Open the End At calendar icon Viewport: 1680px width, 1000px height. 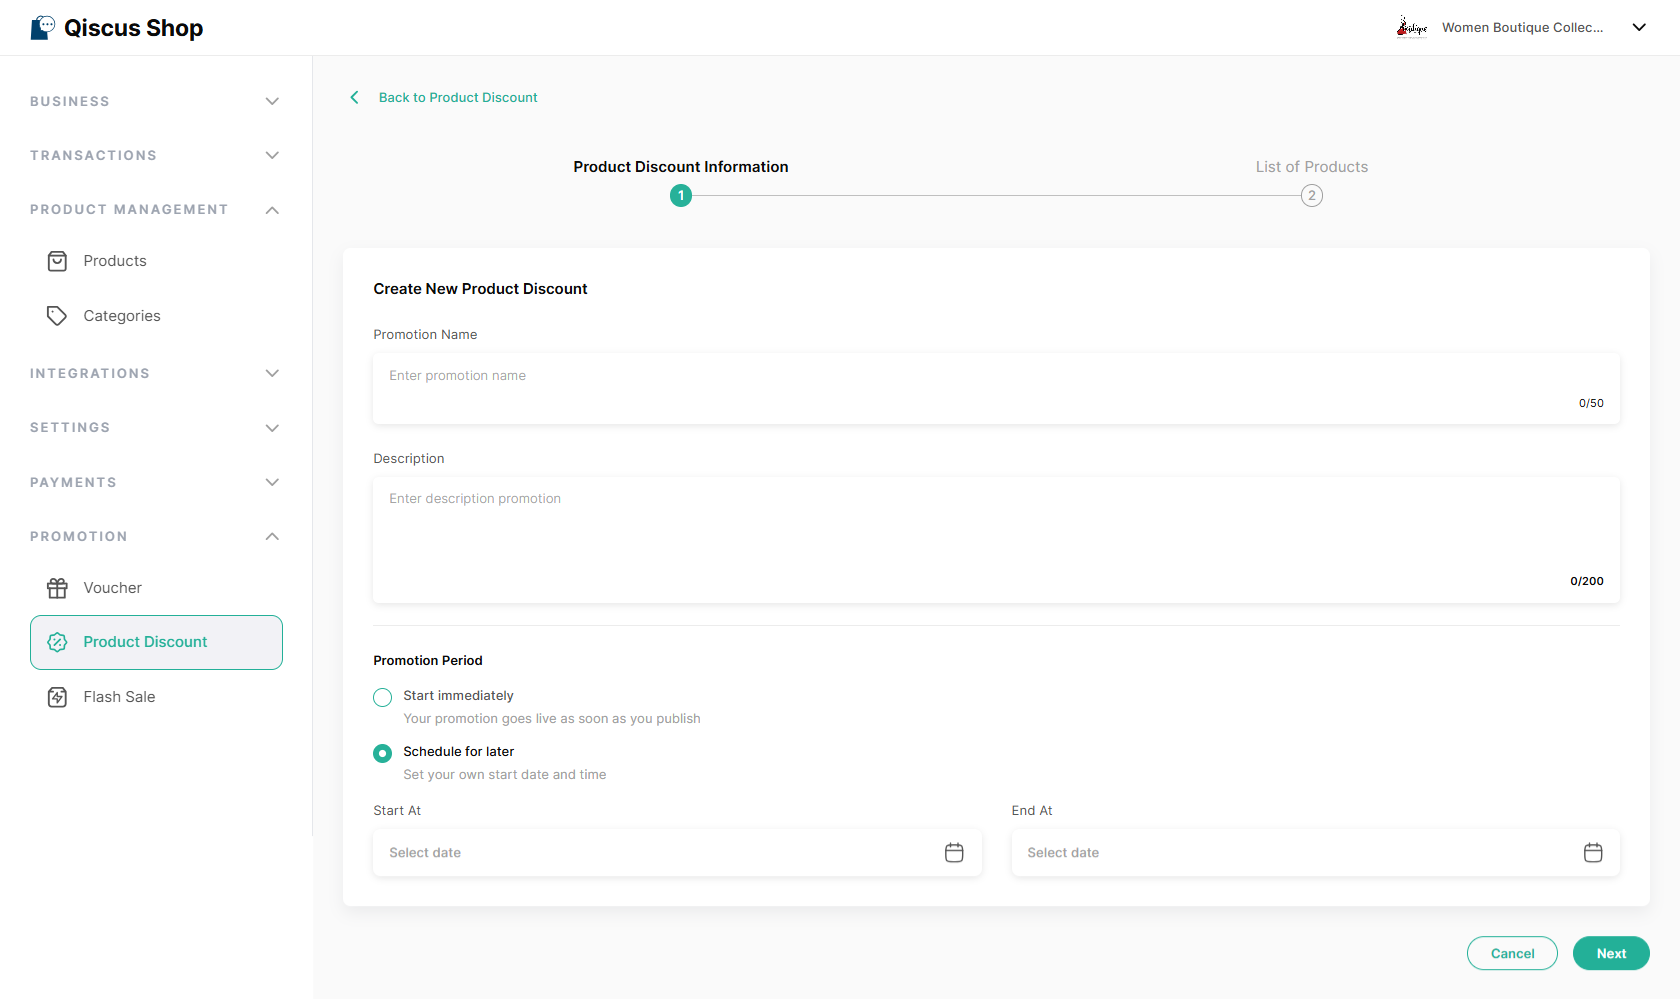(x=1593, y=852)
